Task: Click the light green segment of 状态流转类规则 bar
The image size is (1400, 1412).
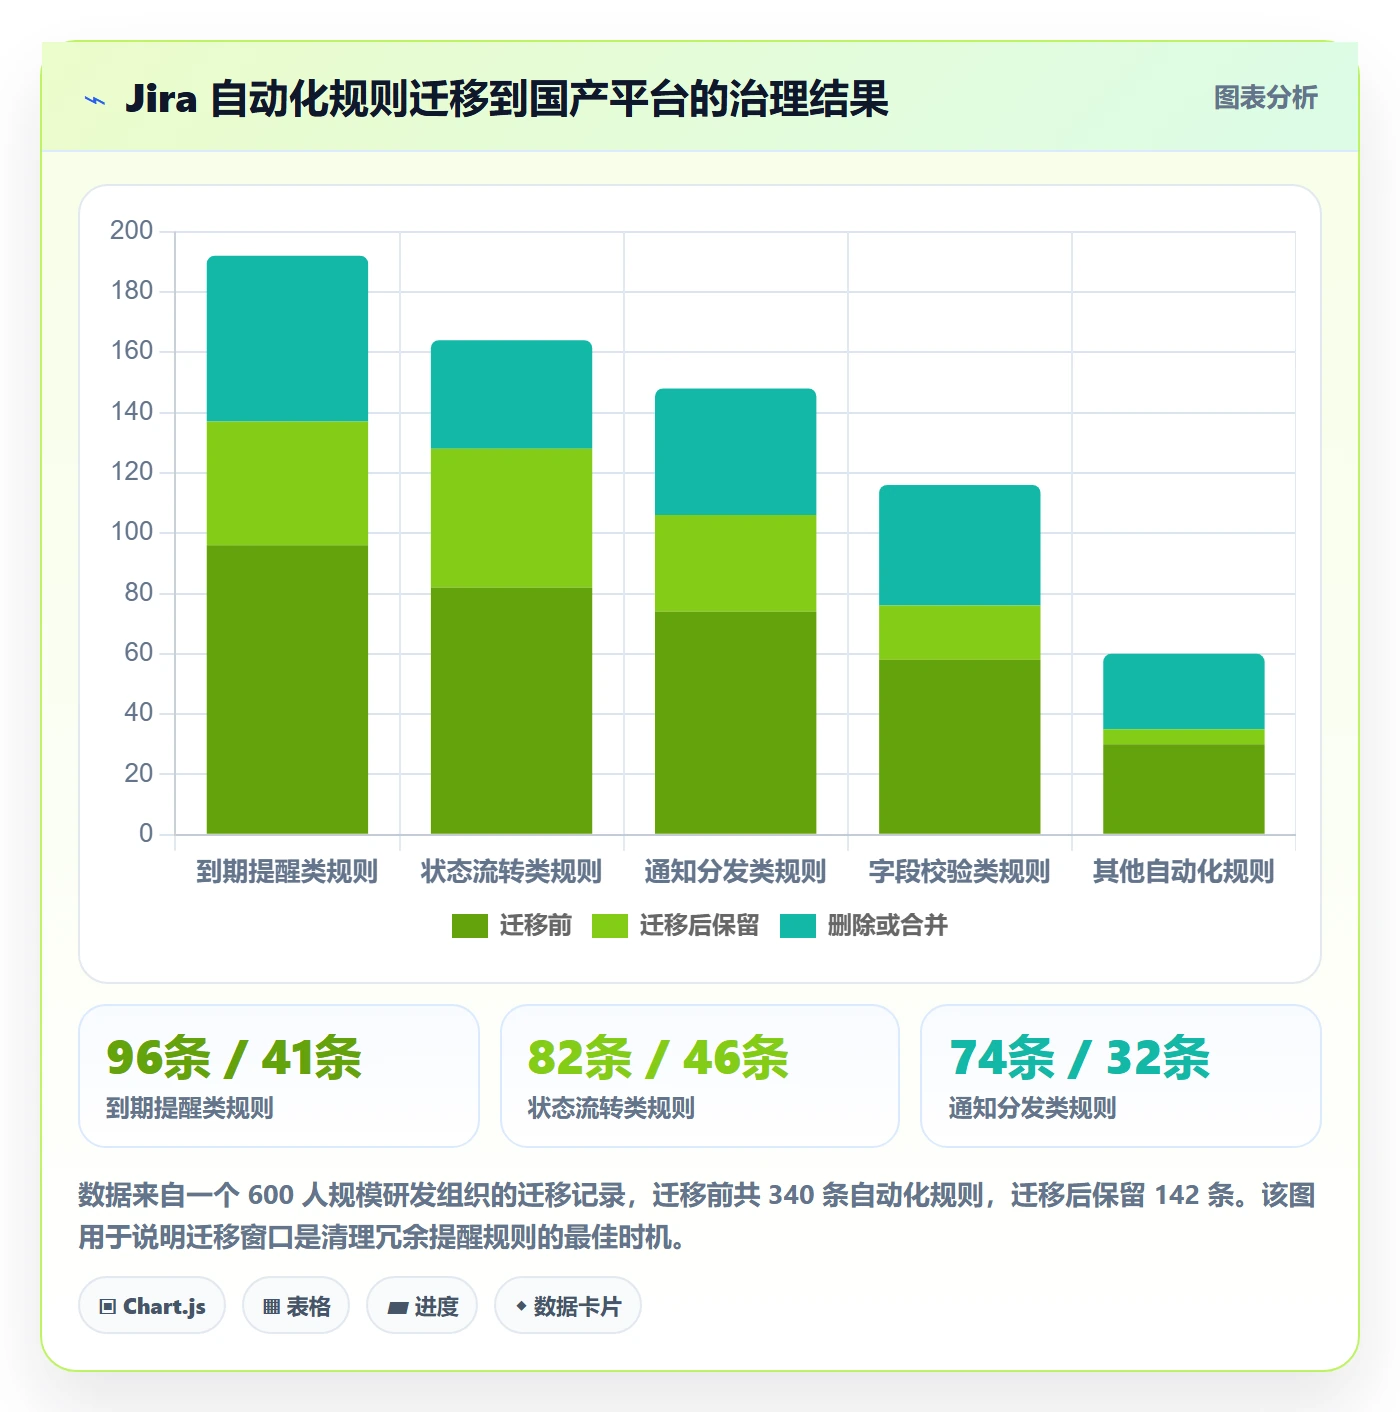Action: pyautogui.click(x=511, y=518)
